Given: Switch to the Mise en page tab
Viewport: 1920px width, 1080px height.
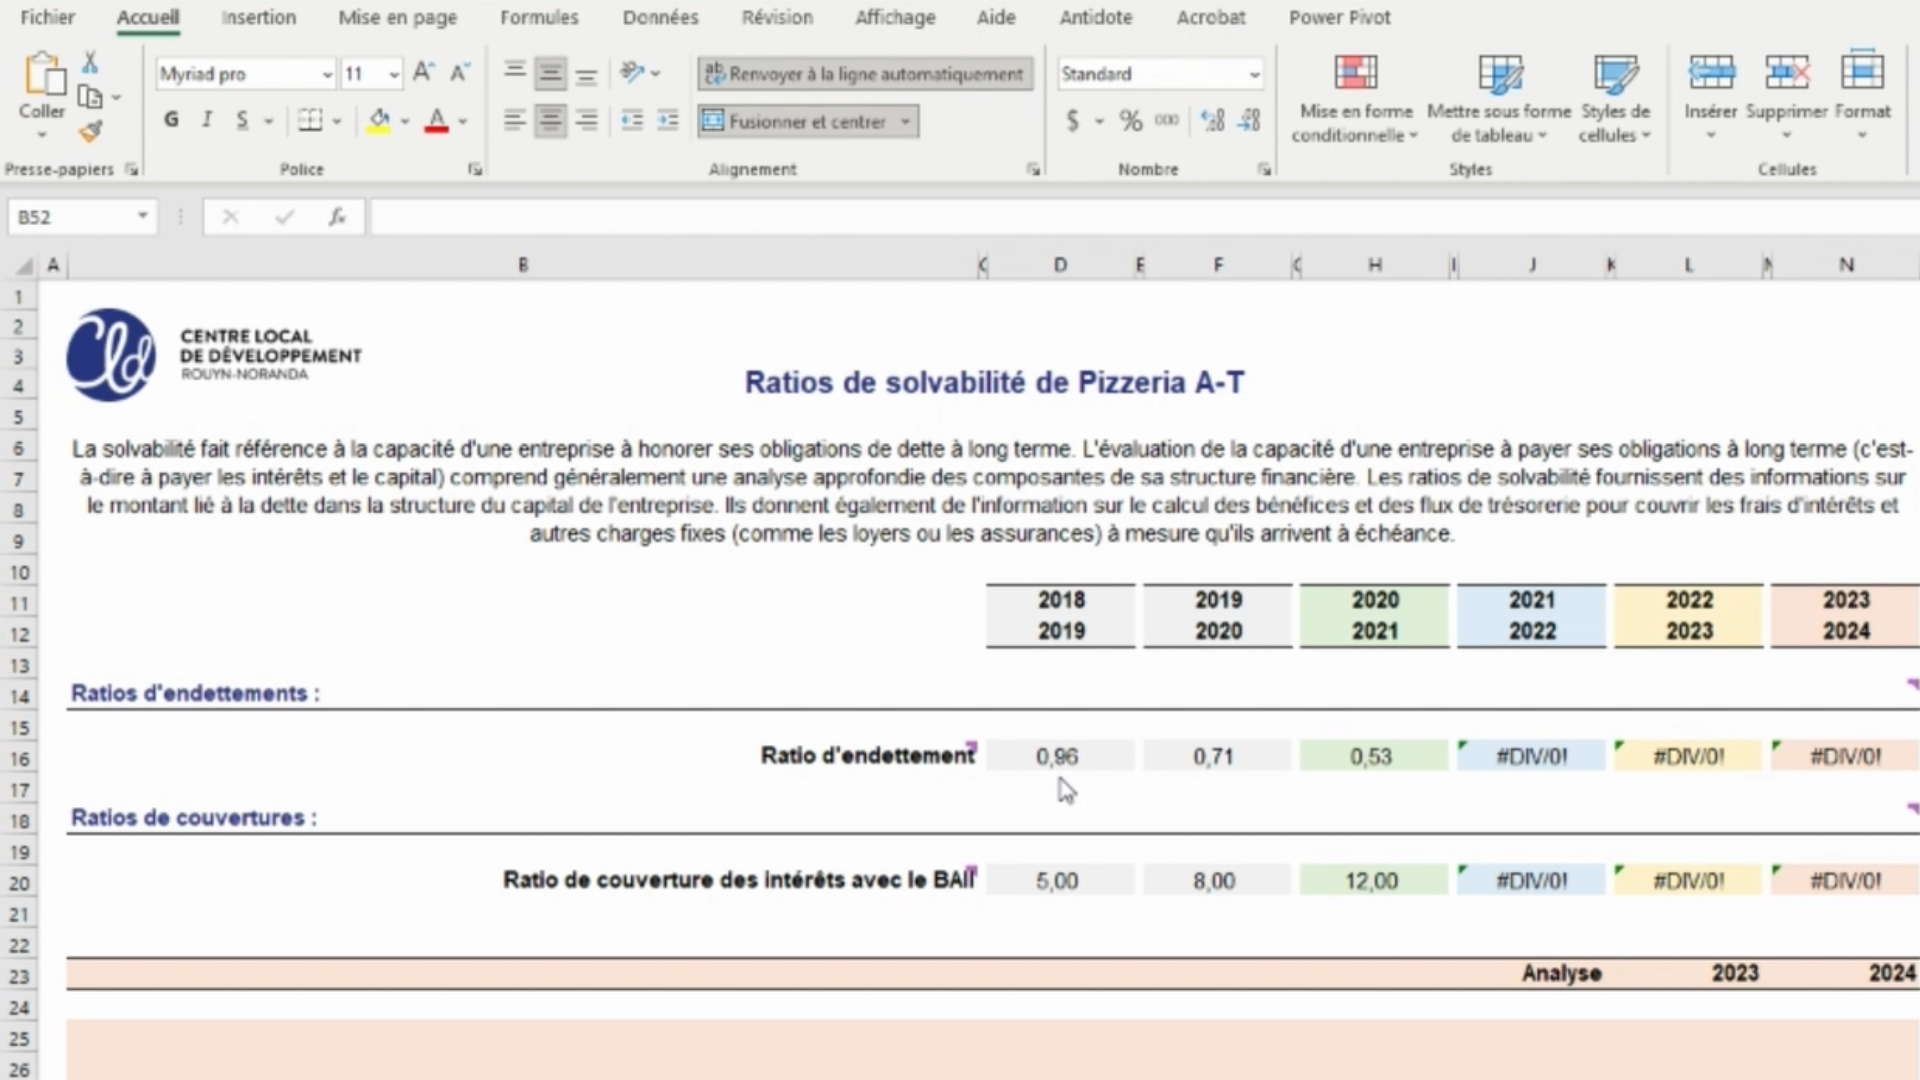Looking at the screenshot, I should point(397,17).
